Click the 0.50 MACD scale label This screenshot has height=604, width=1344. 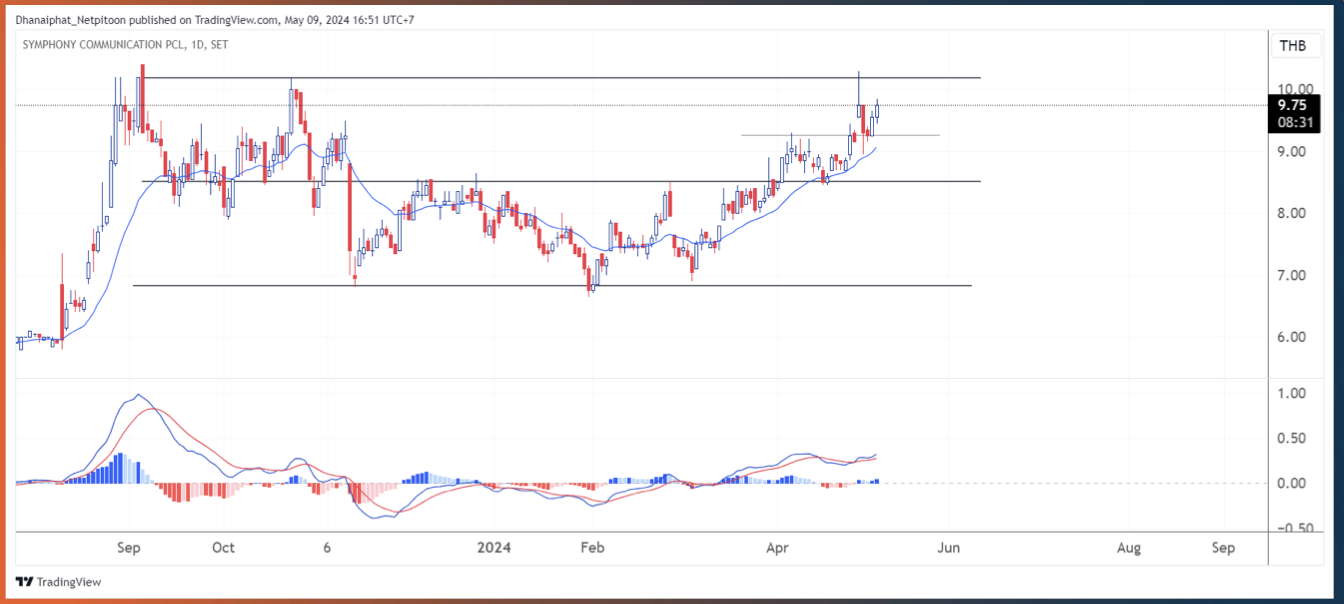coord(1293,438)
